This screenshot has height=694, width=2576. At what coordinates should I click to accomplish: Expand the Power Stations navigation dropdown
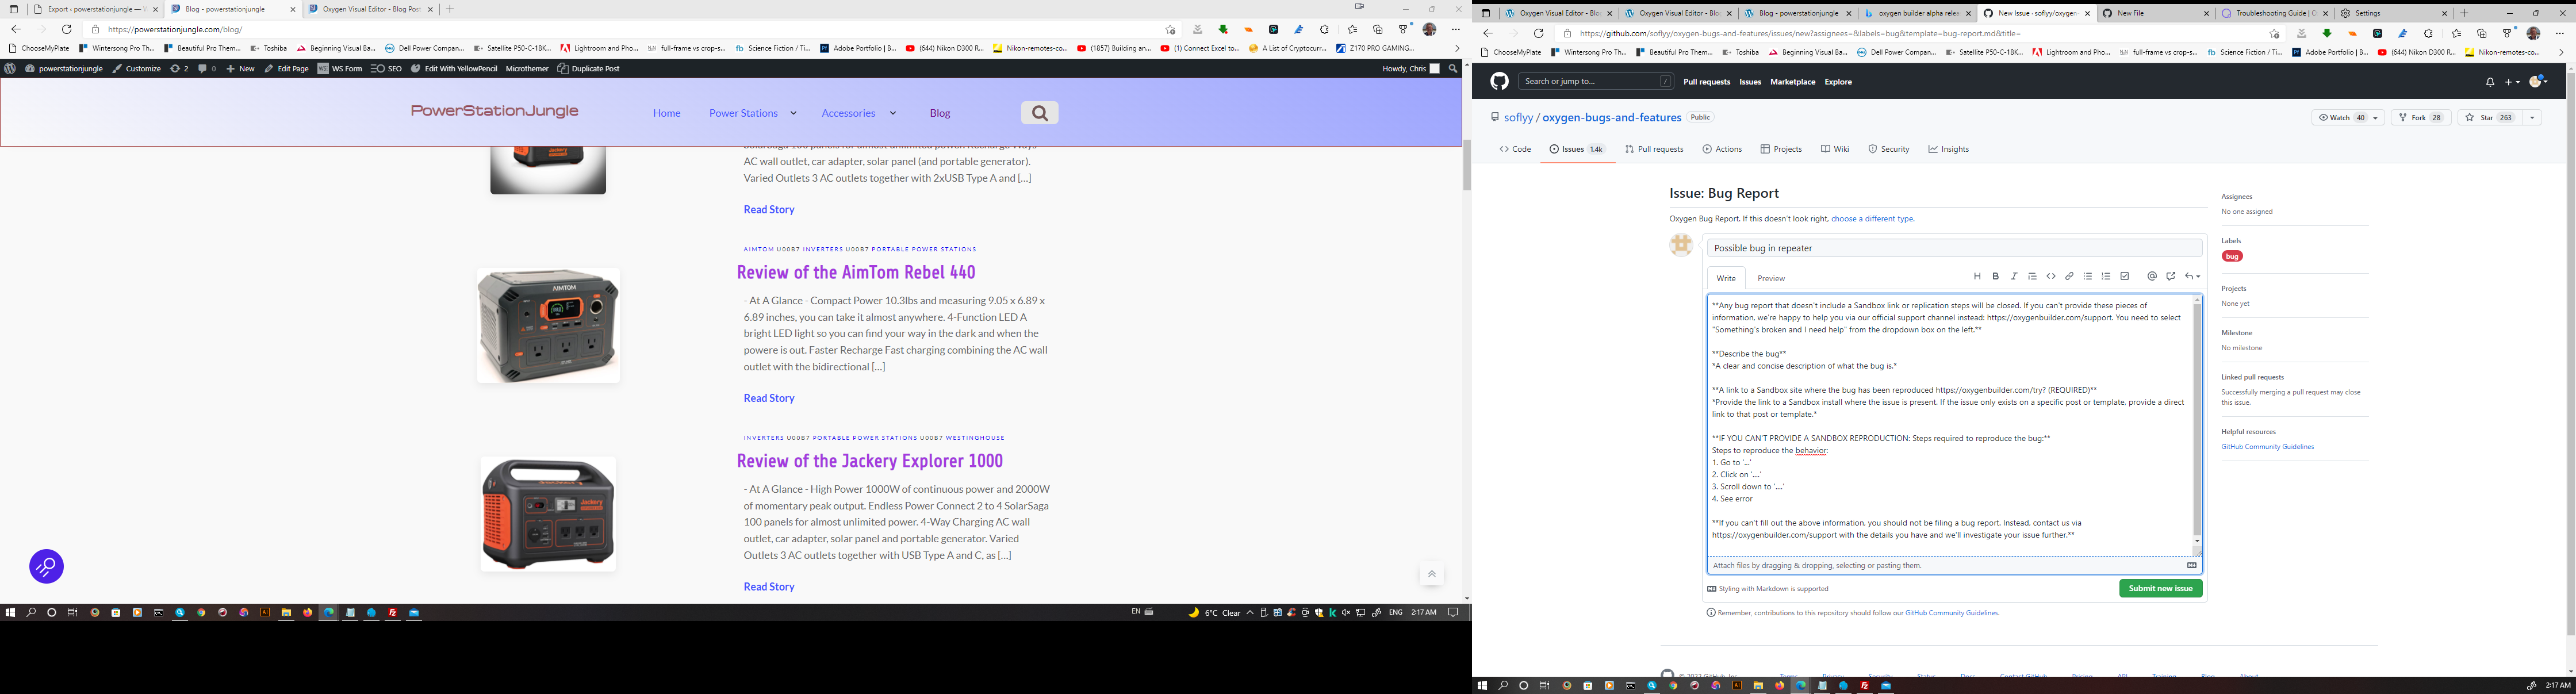pos(793,113)
